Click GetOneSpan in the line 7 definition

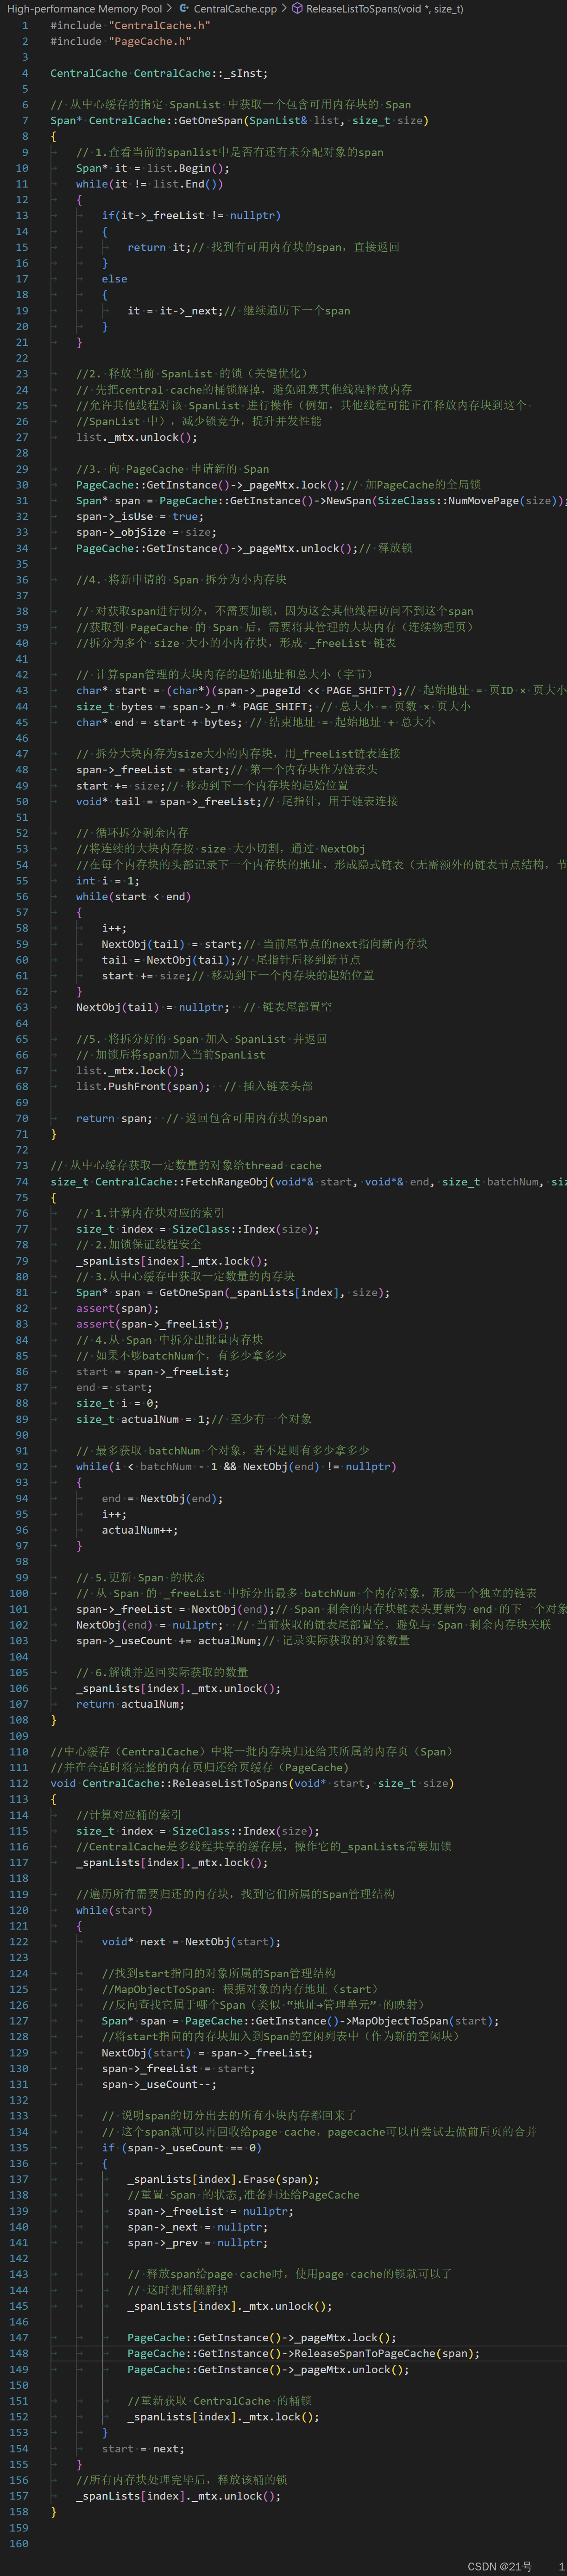pyautogui.click(x=210, y=121)
